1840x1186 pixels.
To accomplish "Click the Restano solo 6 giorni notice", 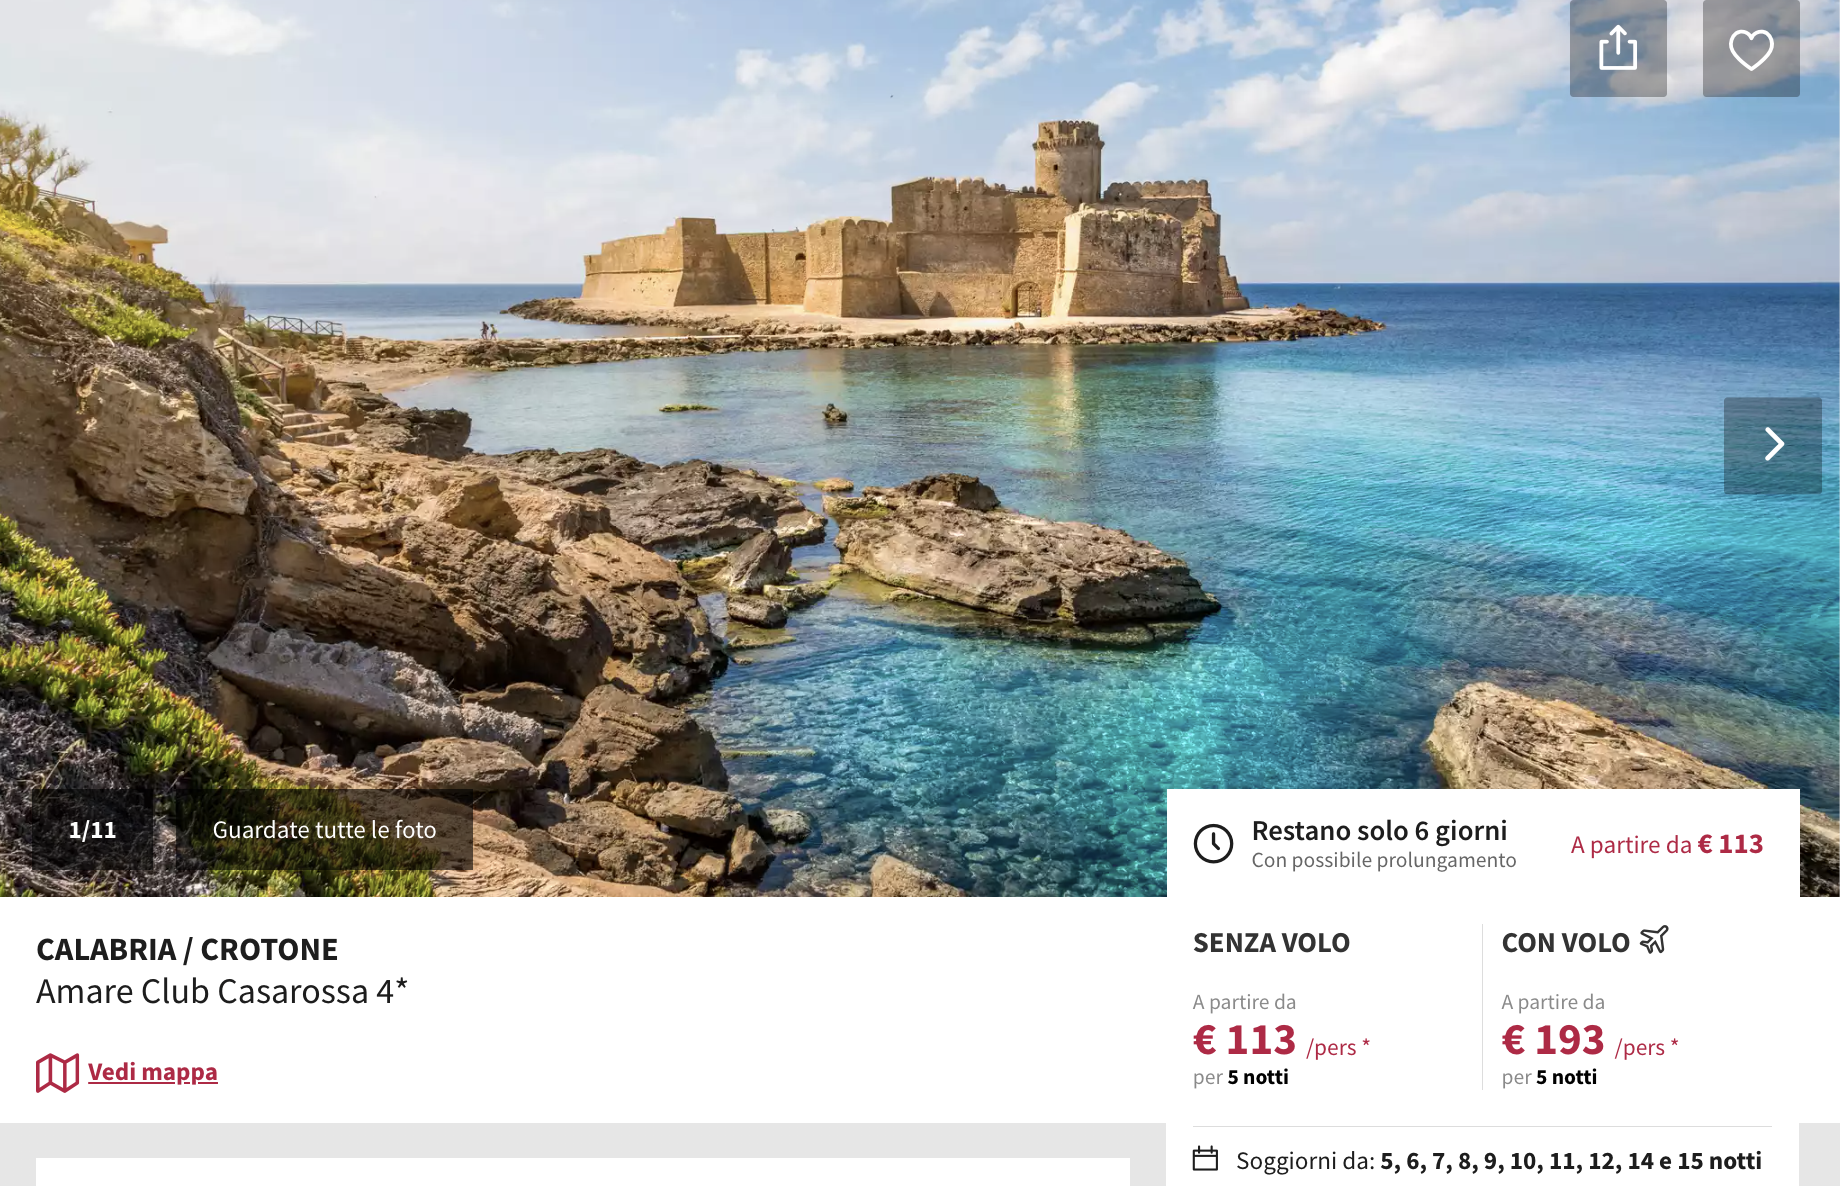I will click(x=1379, y=831).
